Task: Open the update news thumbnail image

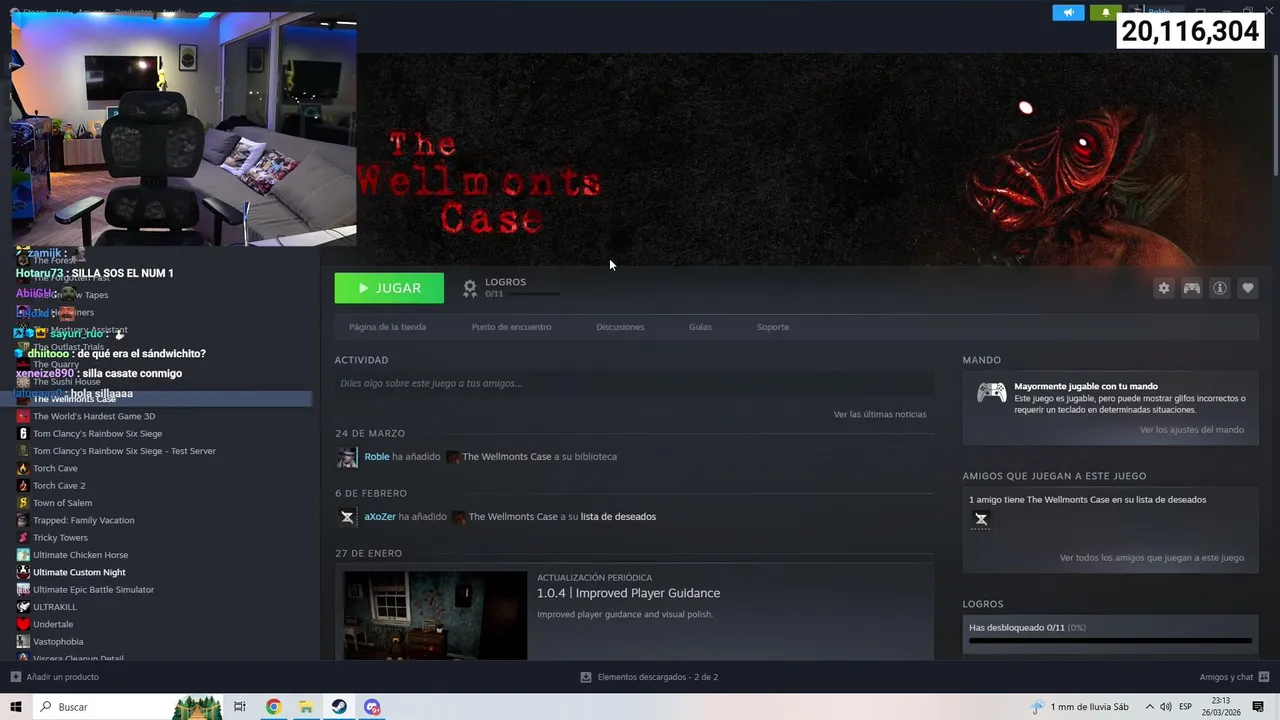Action: (435, 615)
